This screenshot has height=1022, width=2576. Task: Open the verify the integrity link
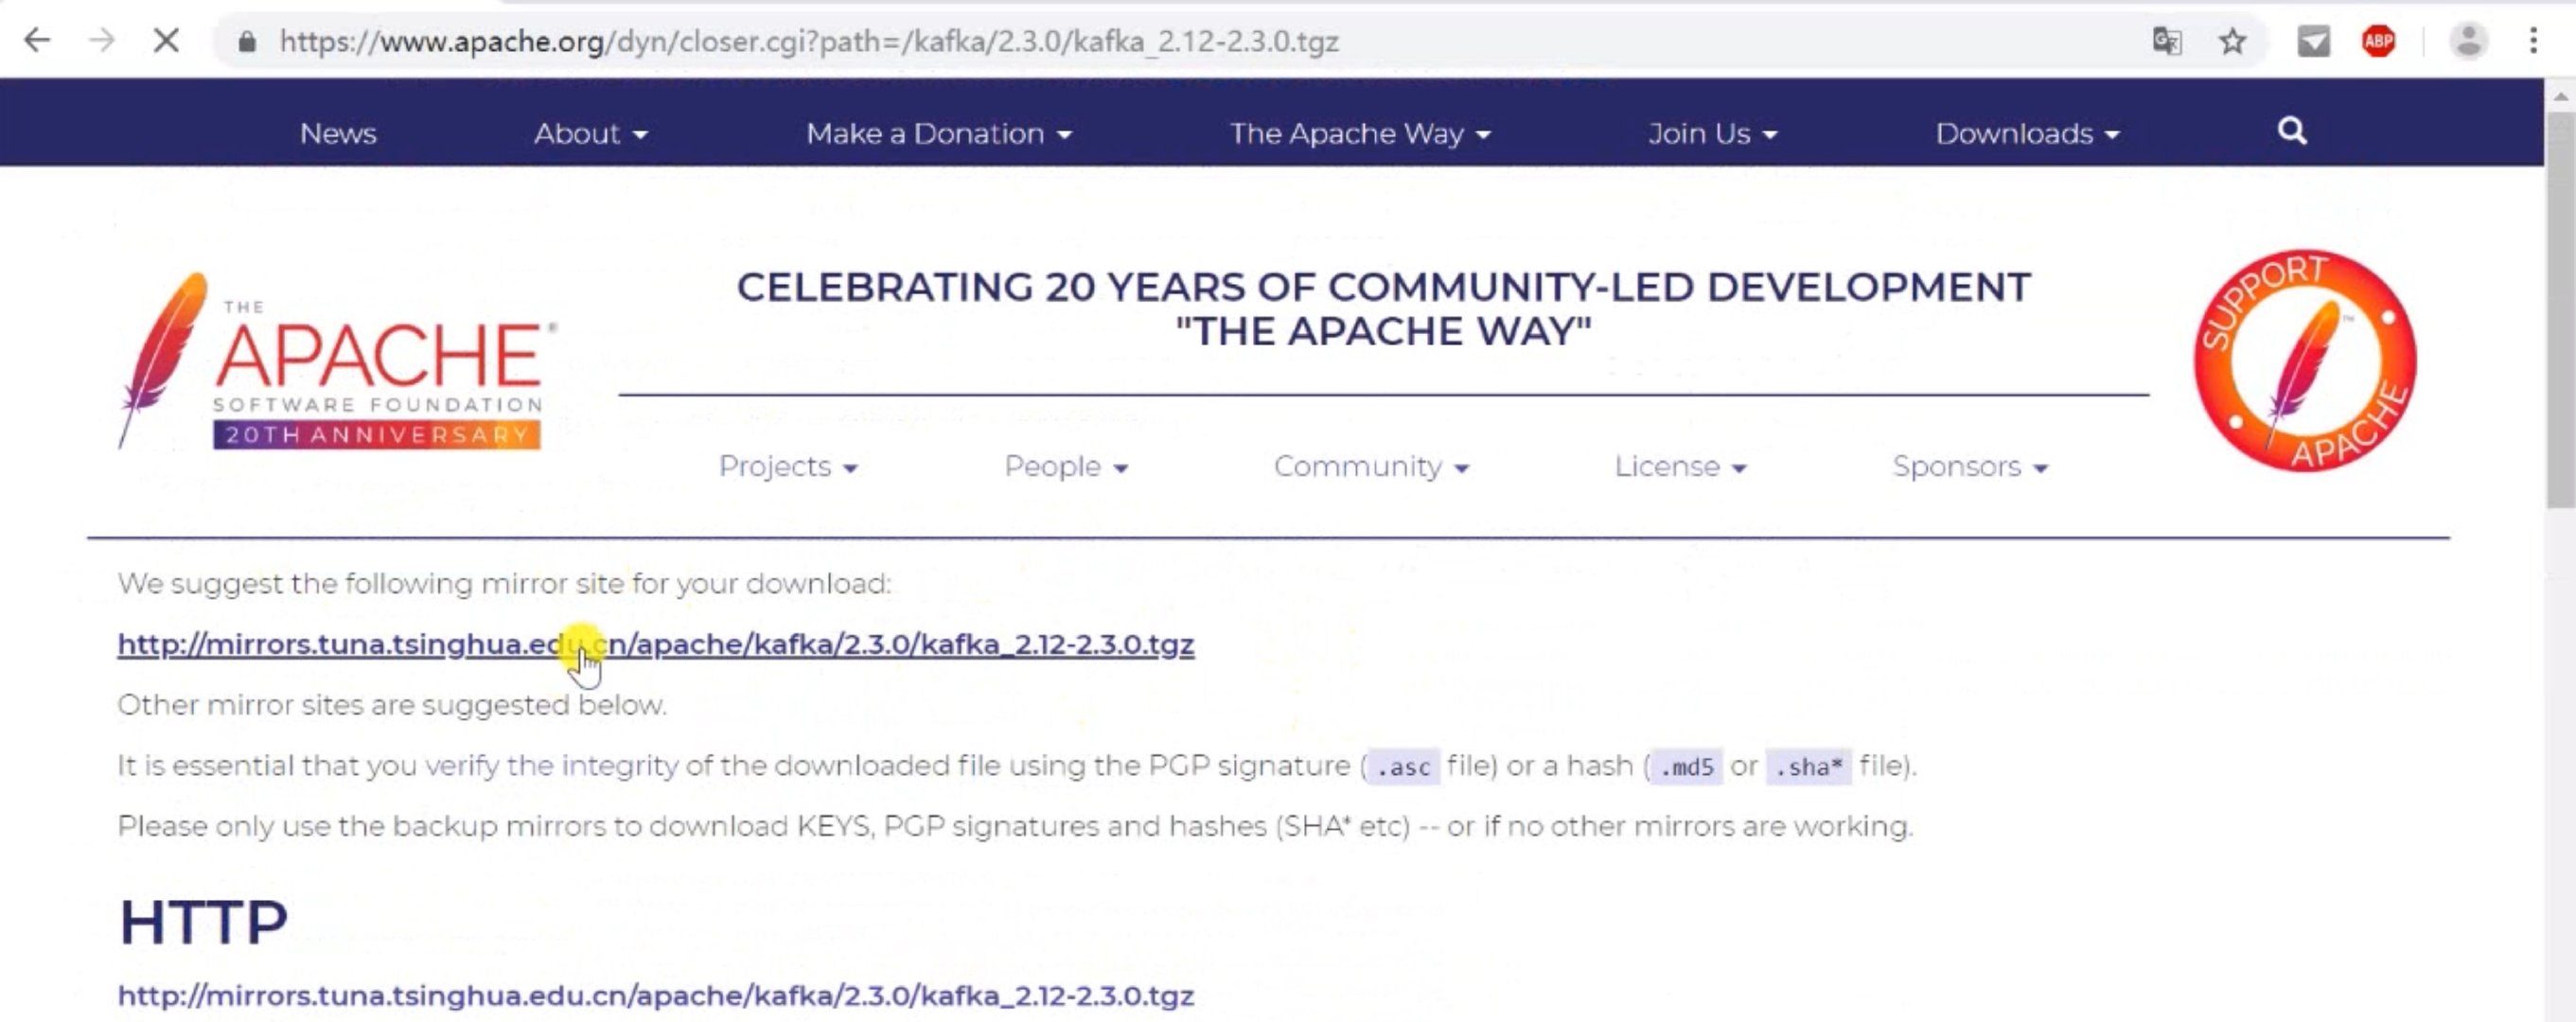tap(551, 766)
